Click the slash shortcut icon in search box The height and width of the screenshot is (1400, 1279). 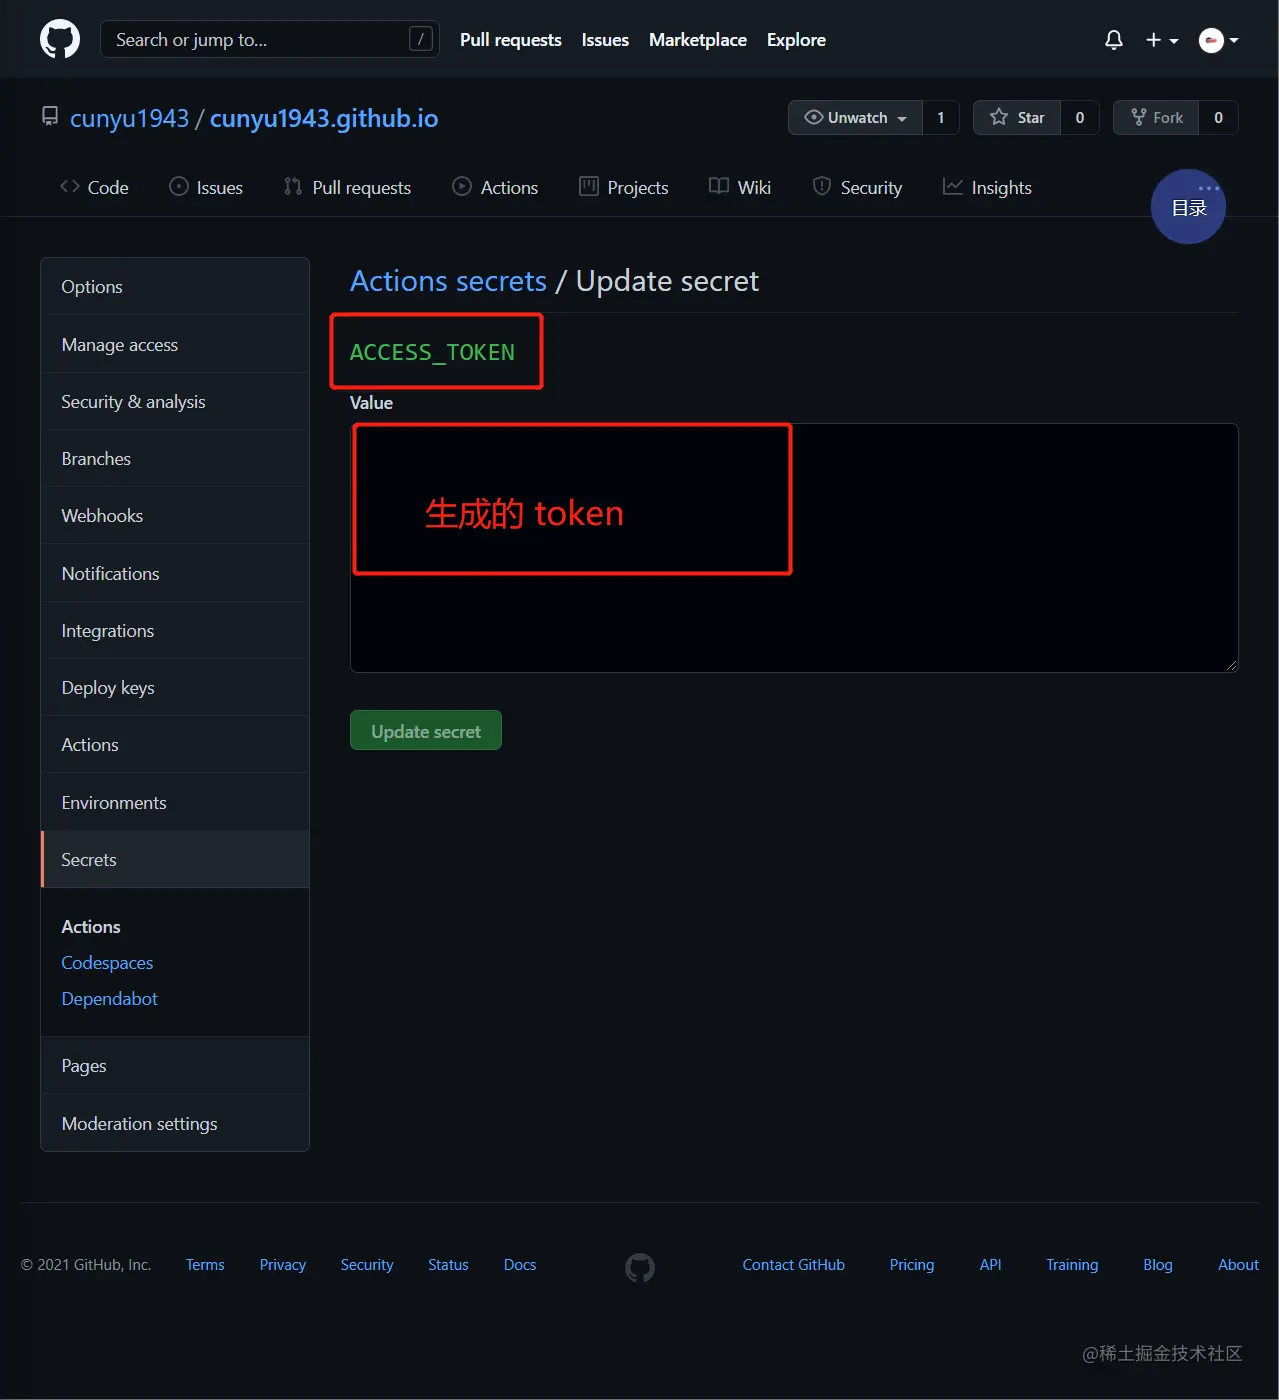(421, 39)
